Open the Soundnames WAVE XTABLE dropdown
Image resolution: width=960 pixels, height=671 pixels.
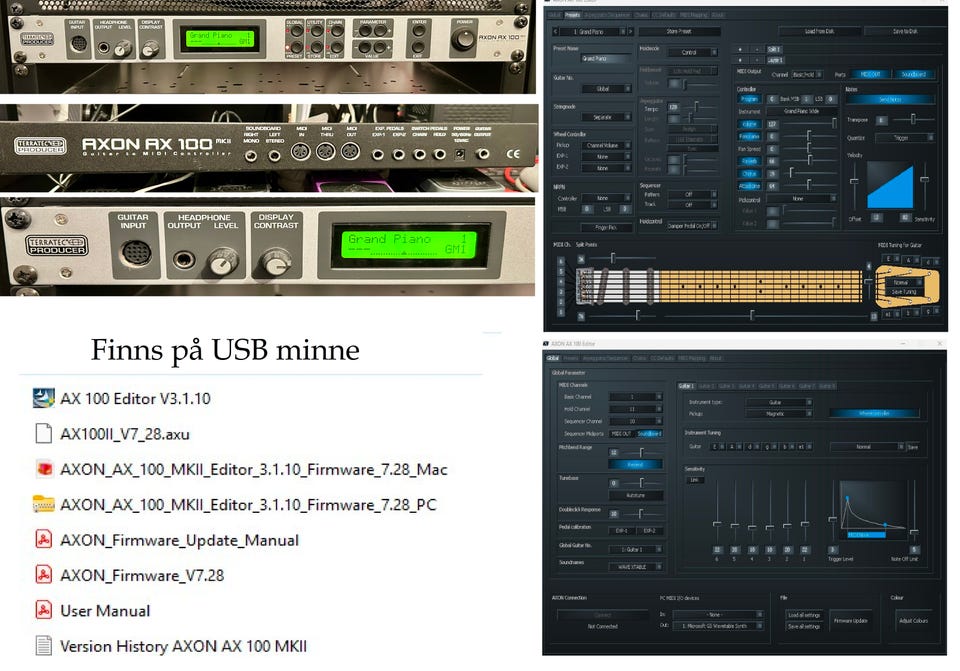[x=636, y=567]
